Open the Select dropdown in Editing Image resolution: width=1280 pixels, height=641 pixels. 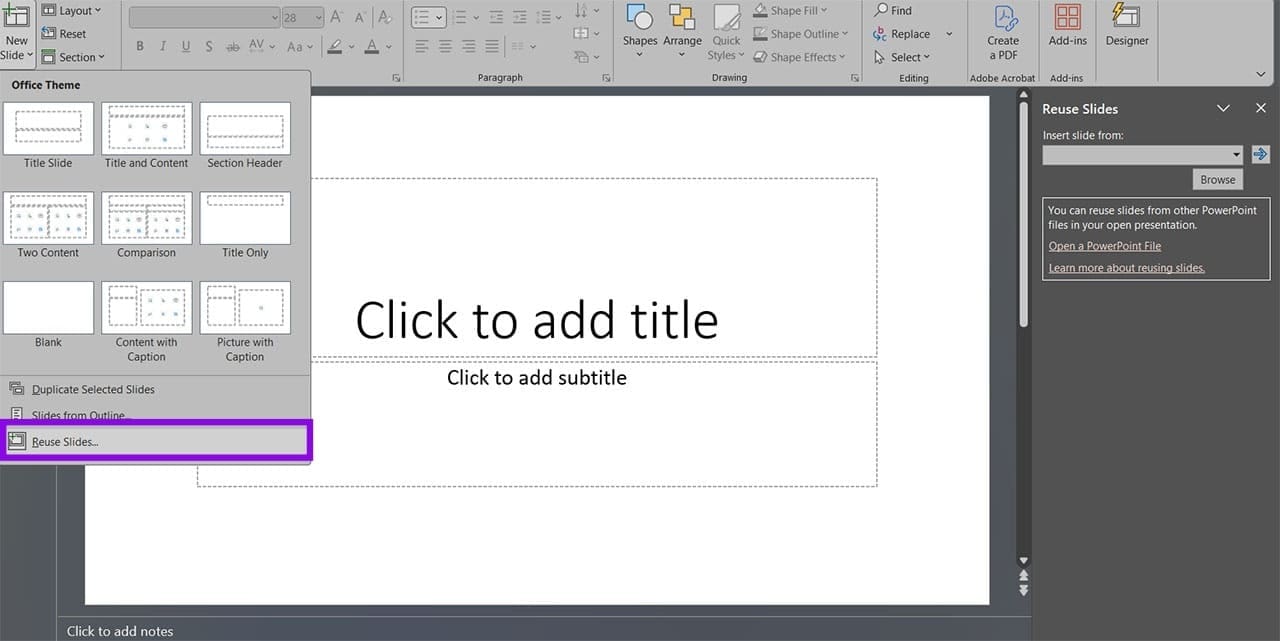point(901,57)
